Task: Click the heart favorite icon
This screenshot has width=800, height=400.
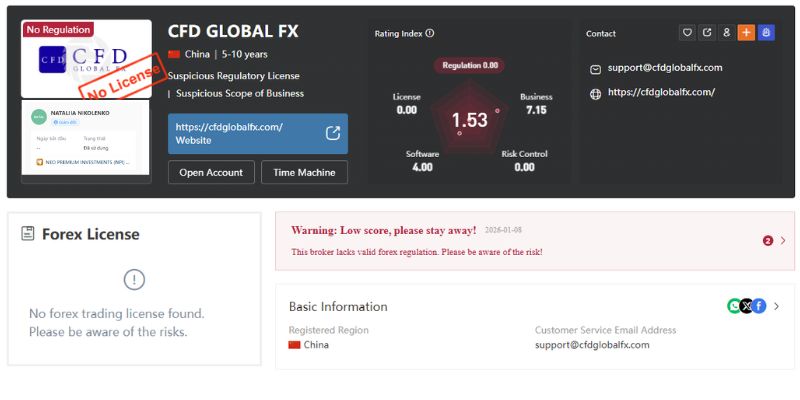Action: pos(687,33)
